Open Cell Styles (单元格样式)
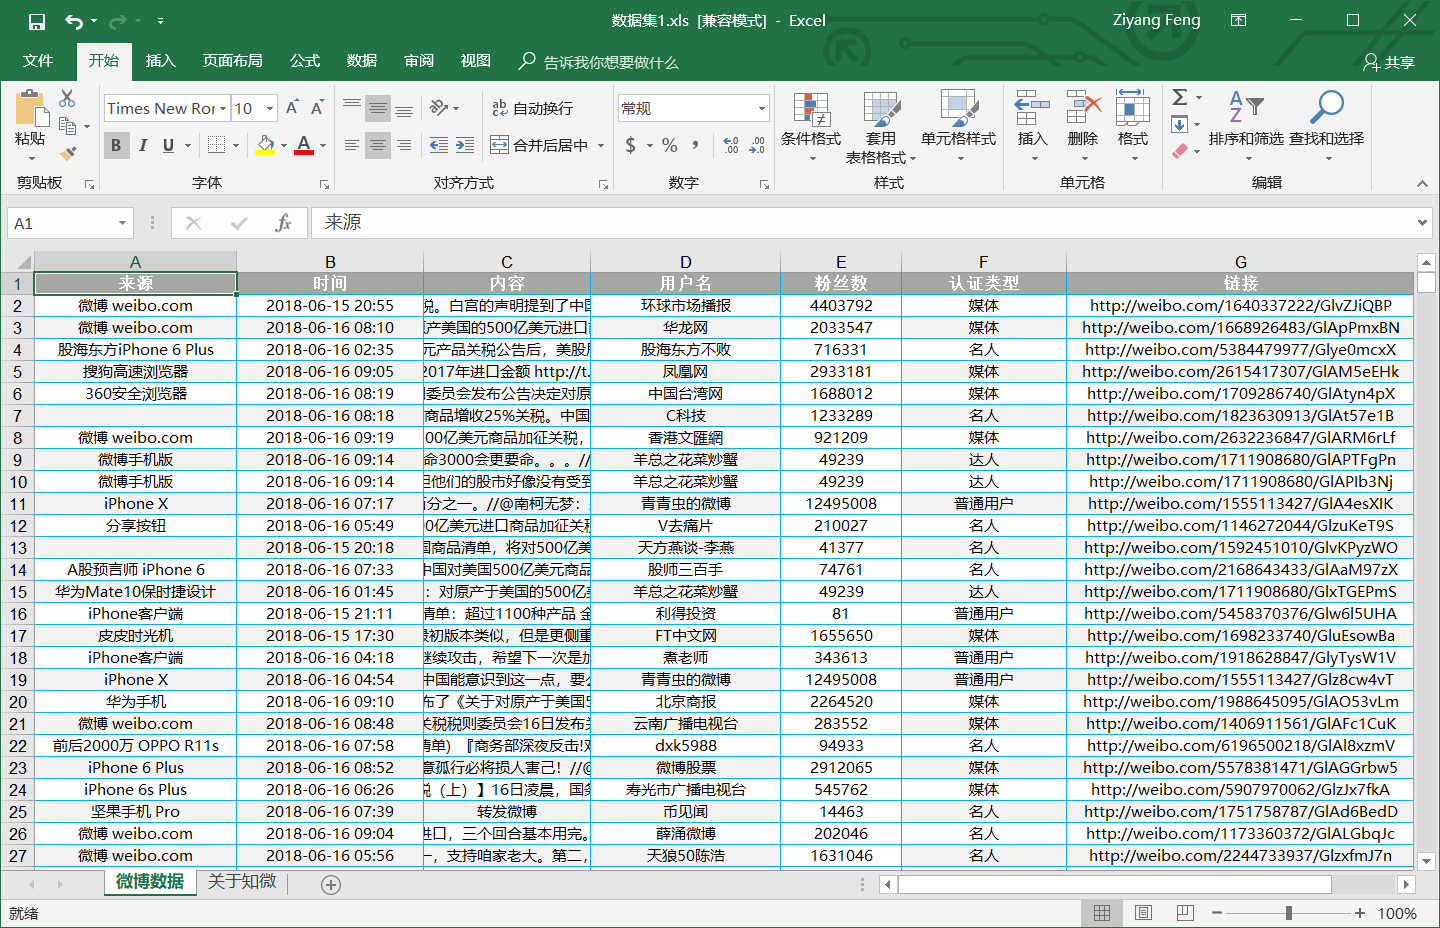Viewport: 1440px width, 928px height. [x=958, y=127]
